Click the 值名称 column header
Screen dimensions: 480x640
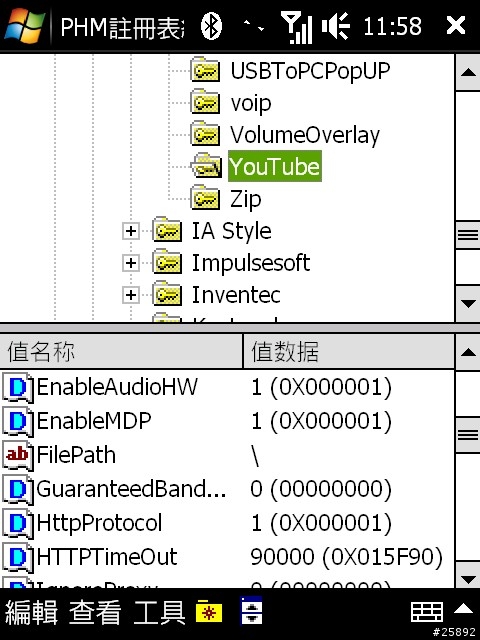tap(121, 351)
